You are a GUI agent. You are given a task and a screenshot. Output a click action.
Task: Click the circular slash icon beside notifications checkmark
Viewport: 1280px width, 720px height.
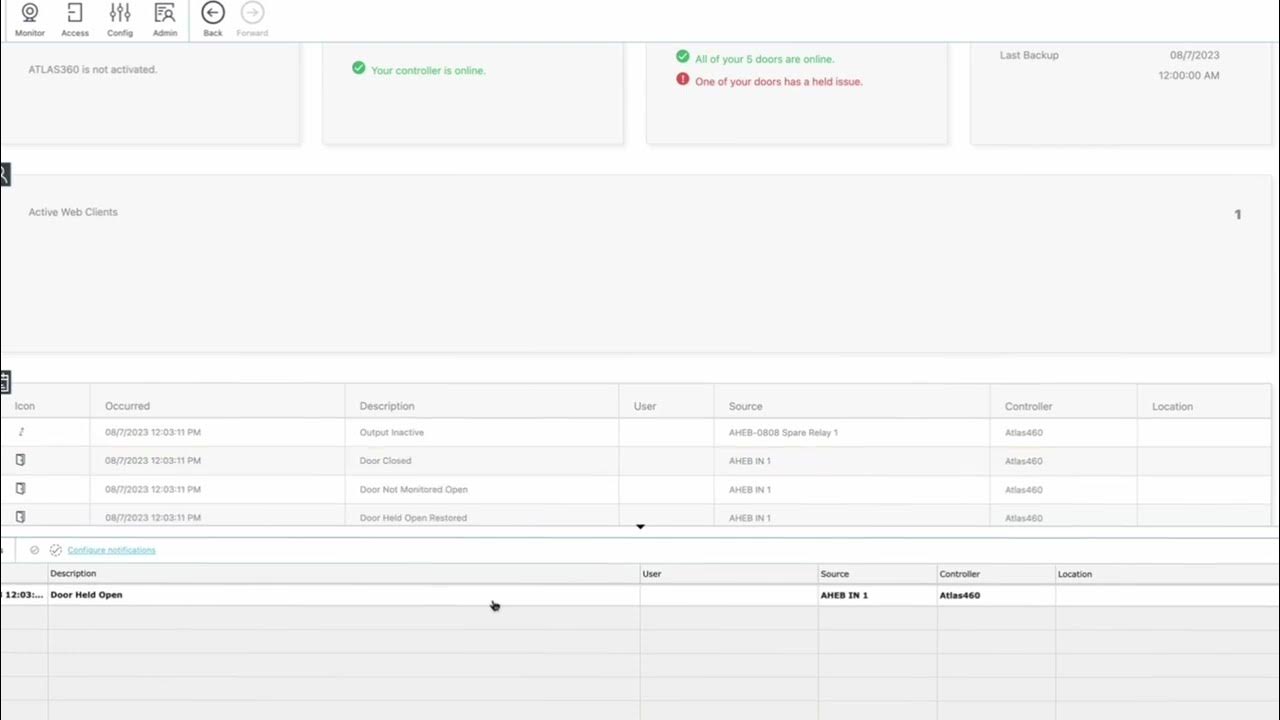click(35, 550)
